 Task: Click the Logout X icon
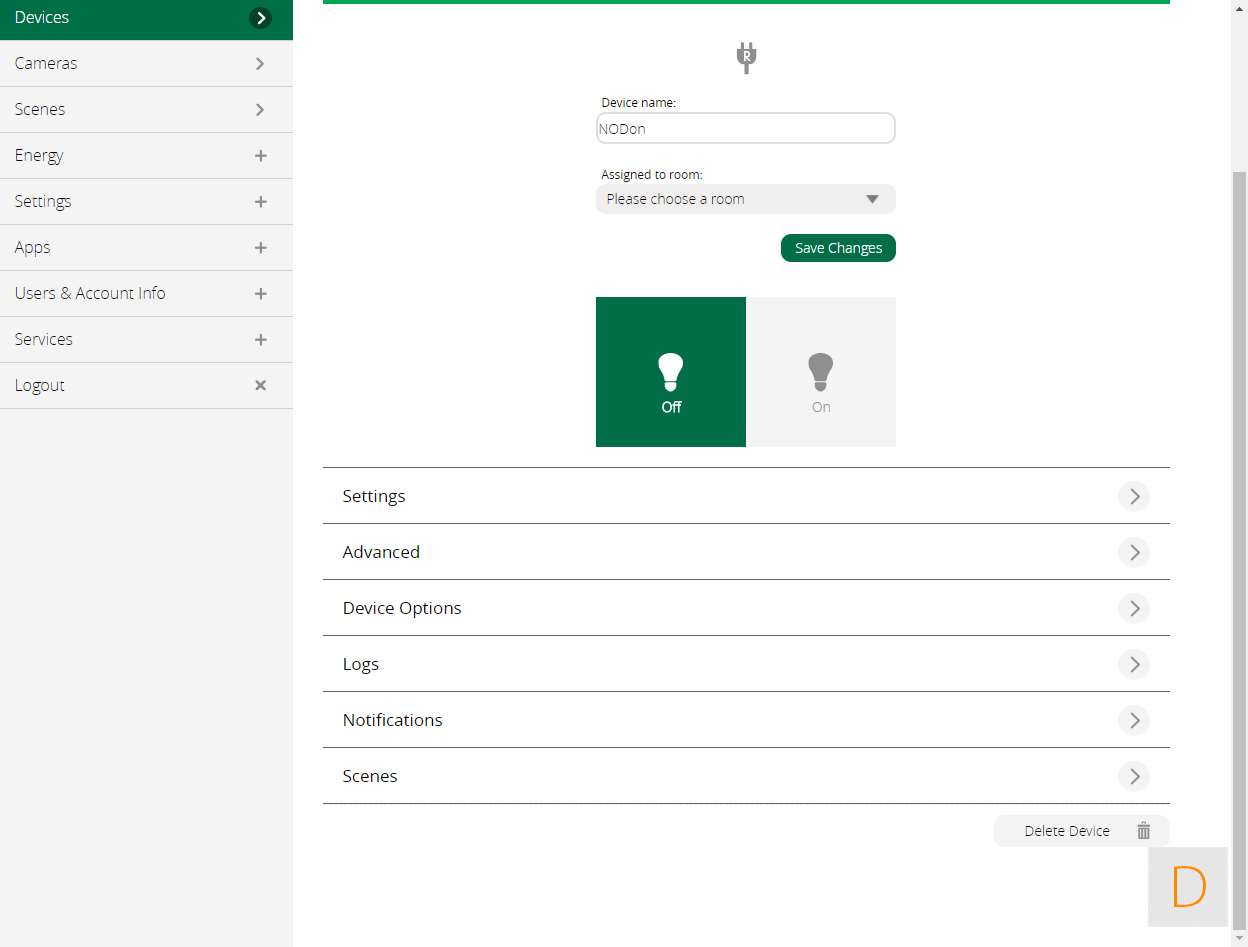point(260,385)
